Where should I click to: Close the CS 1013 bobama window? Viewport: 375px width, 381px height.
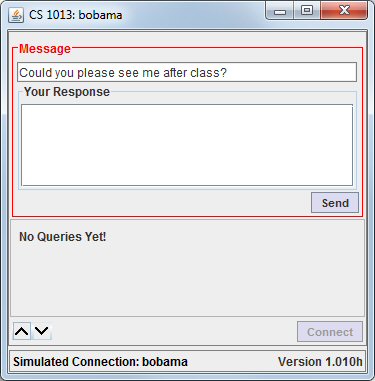pyautogui.click(x=344, y=11)
